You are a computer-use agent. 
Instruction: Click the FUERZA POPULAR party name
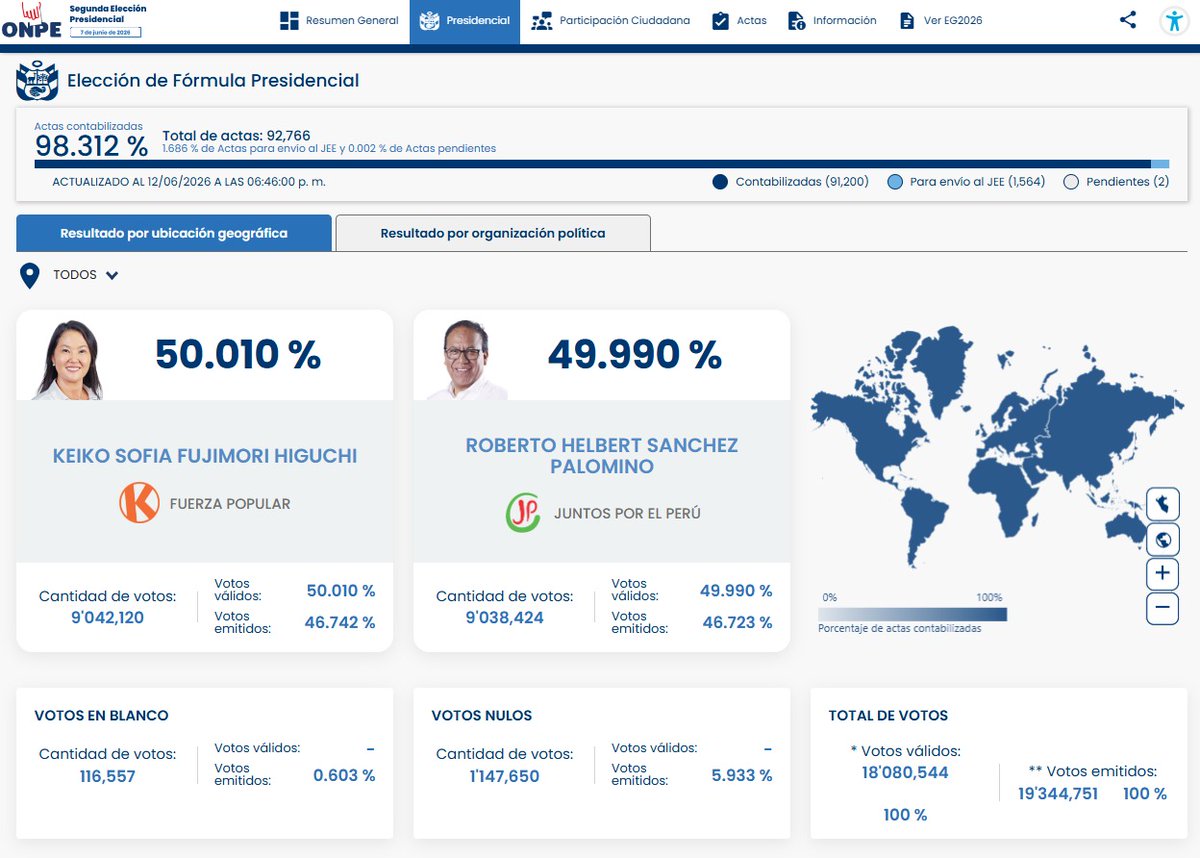click(x=230, y=504)
